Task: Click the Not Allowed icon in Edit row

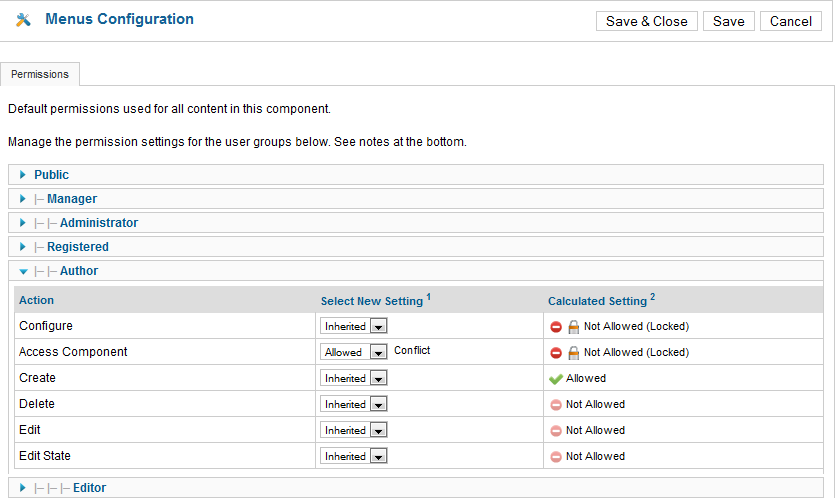Action: click(x=556, y=430)
